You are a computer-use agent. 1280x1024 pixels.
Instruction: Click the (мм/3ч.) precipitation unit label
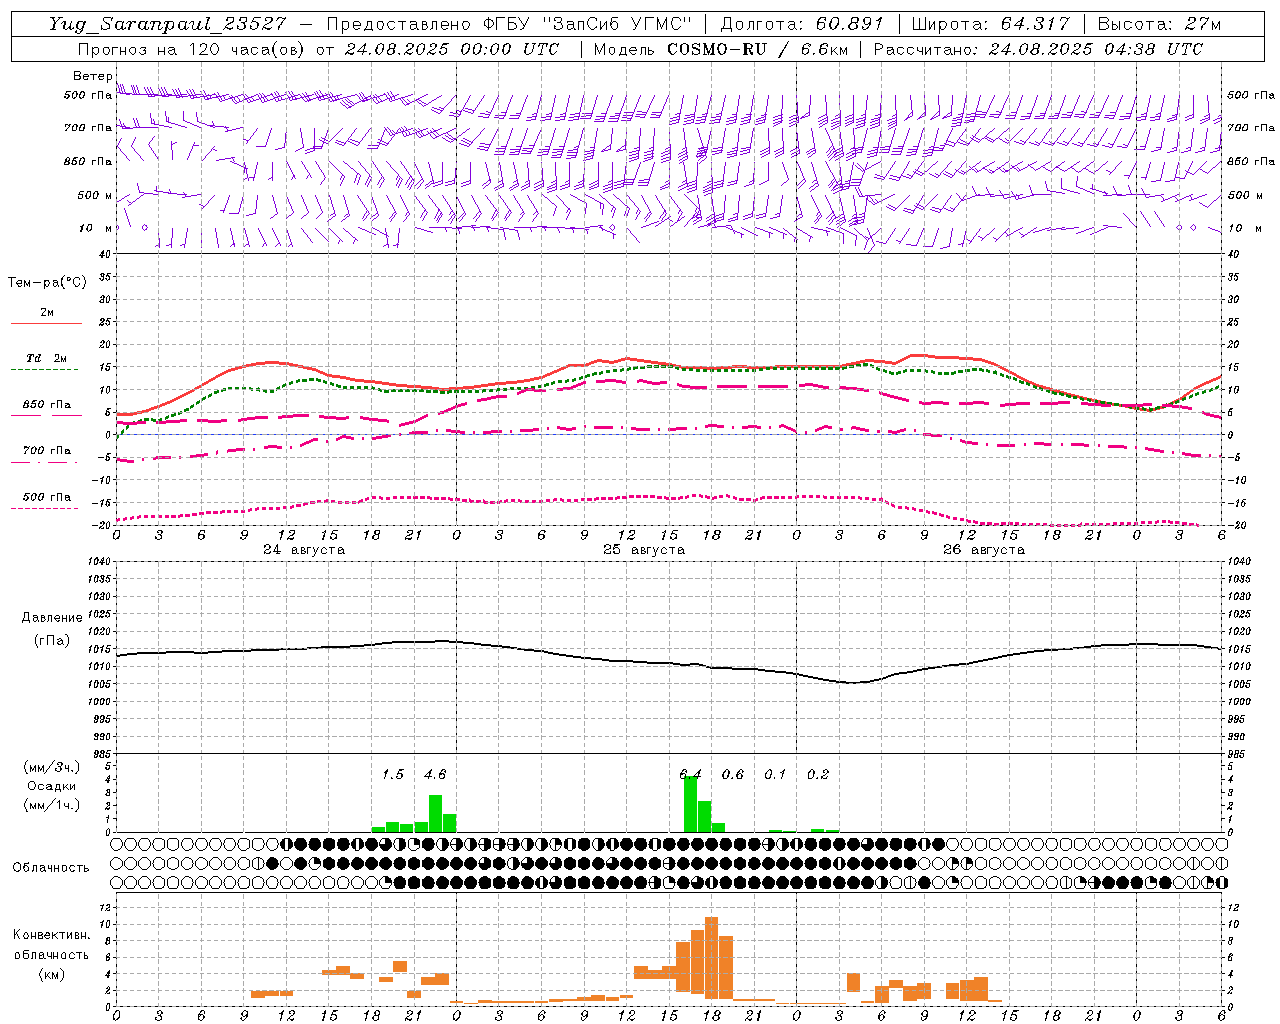pyautogui.click(x=52, y=767)
